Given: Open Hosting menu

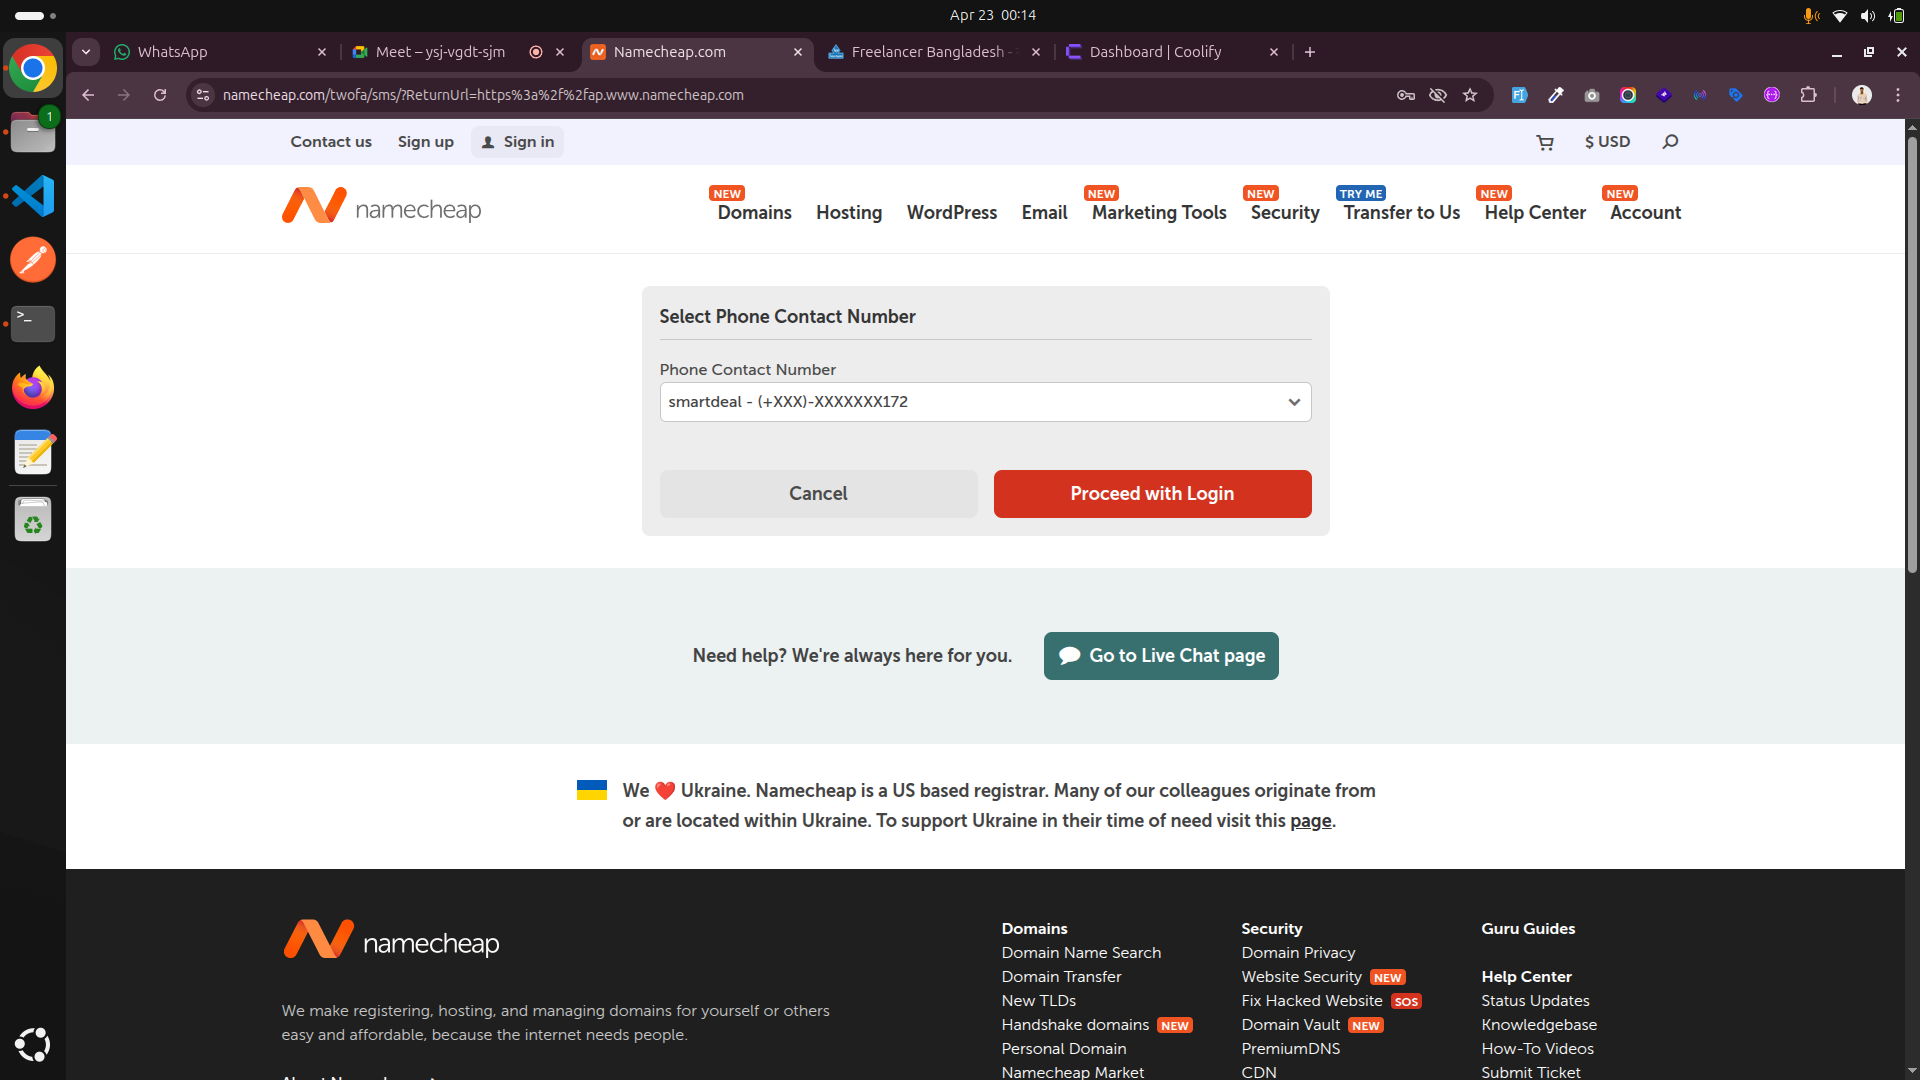Looking at the screenshot, I should [x=849, y=213].
